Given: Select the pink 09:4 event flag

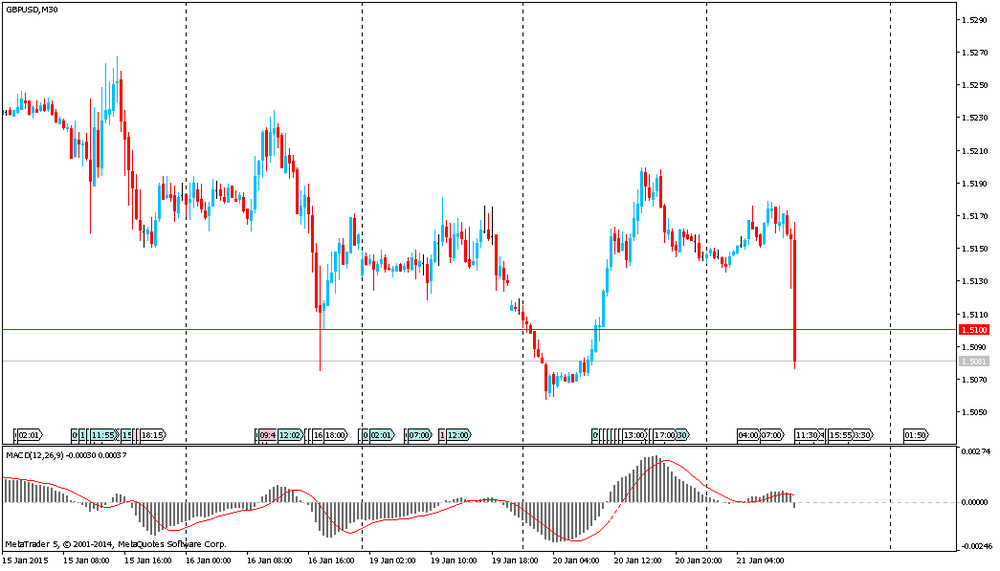Looking at the screenshot, I should click(x=267, y=435).
